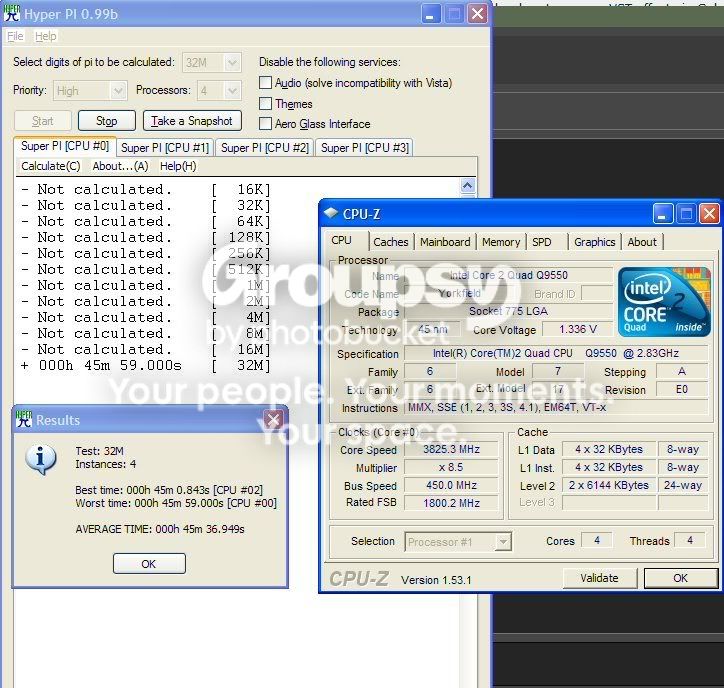The width and height of the screenshot is (724, 688).
Task: Switch to Super PI [CPU #2] tab
Action: 265,148
